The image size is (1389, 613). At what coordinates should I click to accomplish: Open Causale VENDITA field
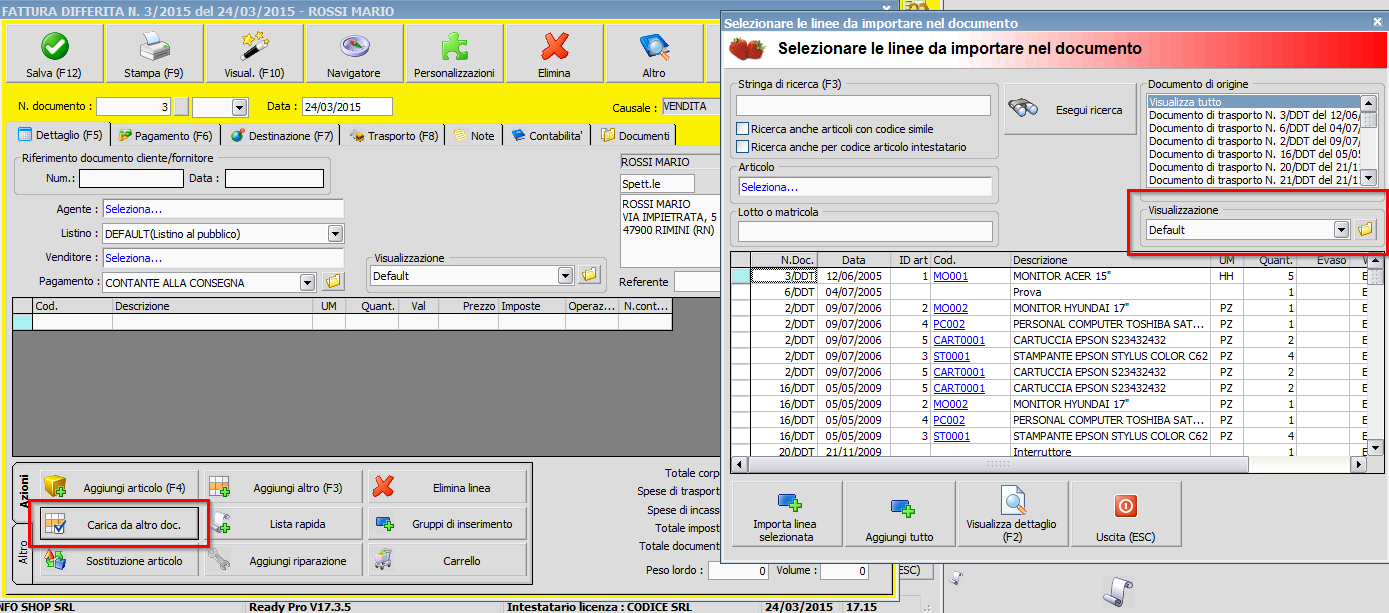[x=690, y=107]
